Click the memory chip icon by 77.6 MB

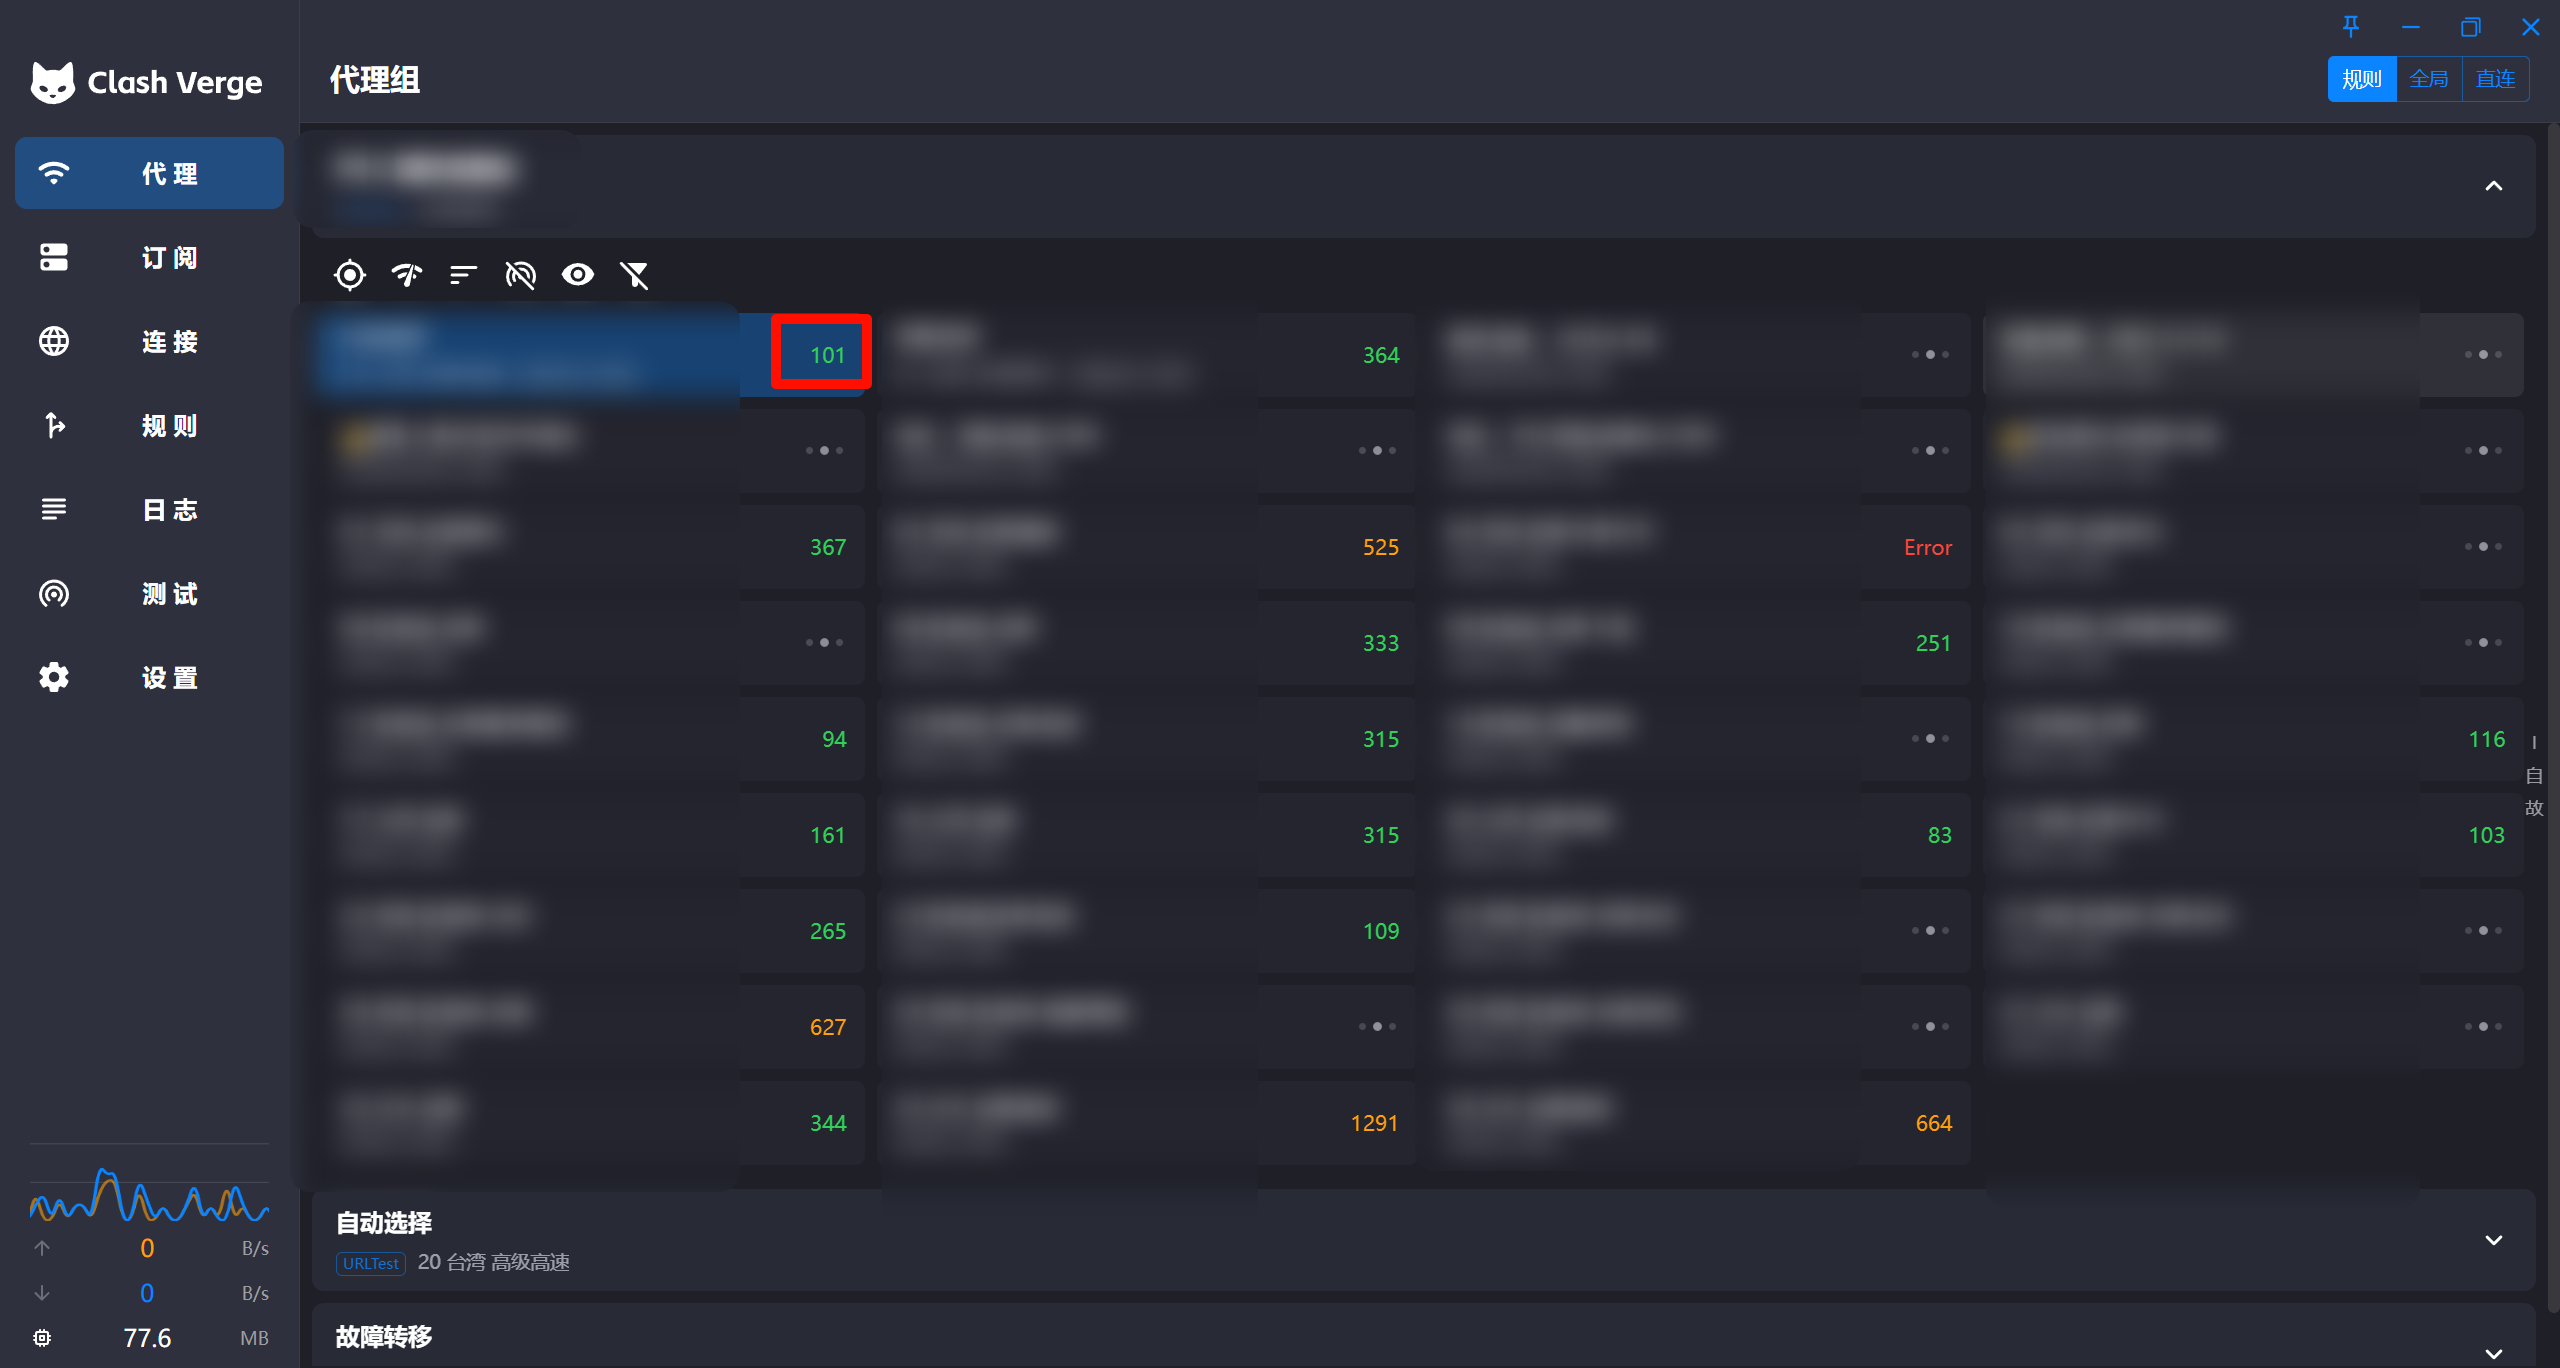(x=42, y=1338)
